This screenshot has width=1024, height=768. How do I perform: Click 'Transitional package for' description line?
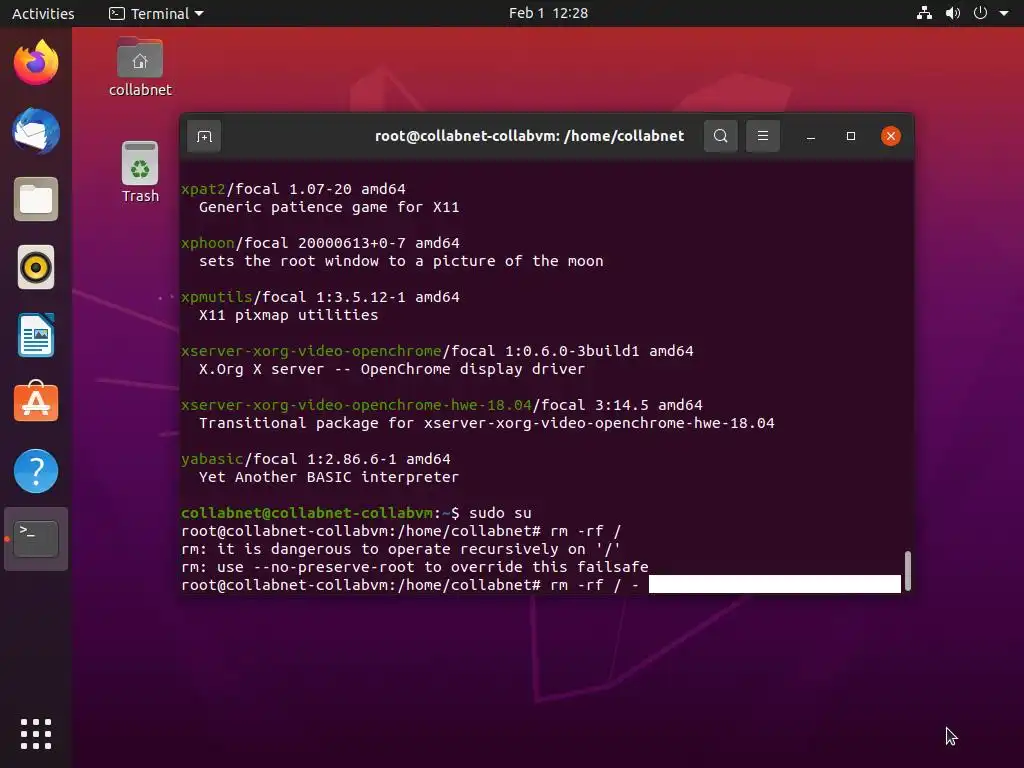tap(487, 423)
